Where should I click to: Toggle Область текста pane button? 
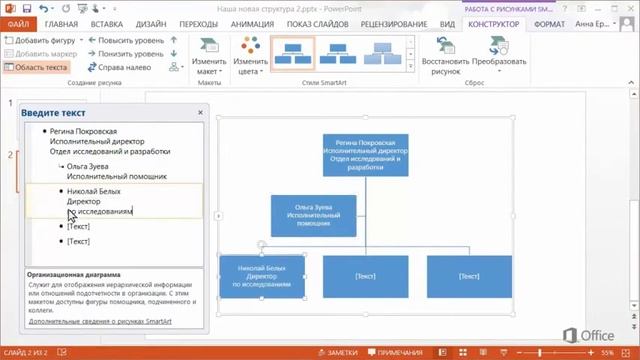coord(36,67)
